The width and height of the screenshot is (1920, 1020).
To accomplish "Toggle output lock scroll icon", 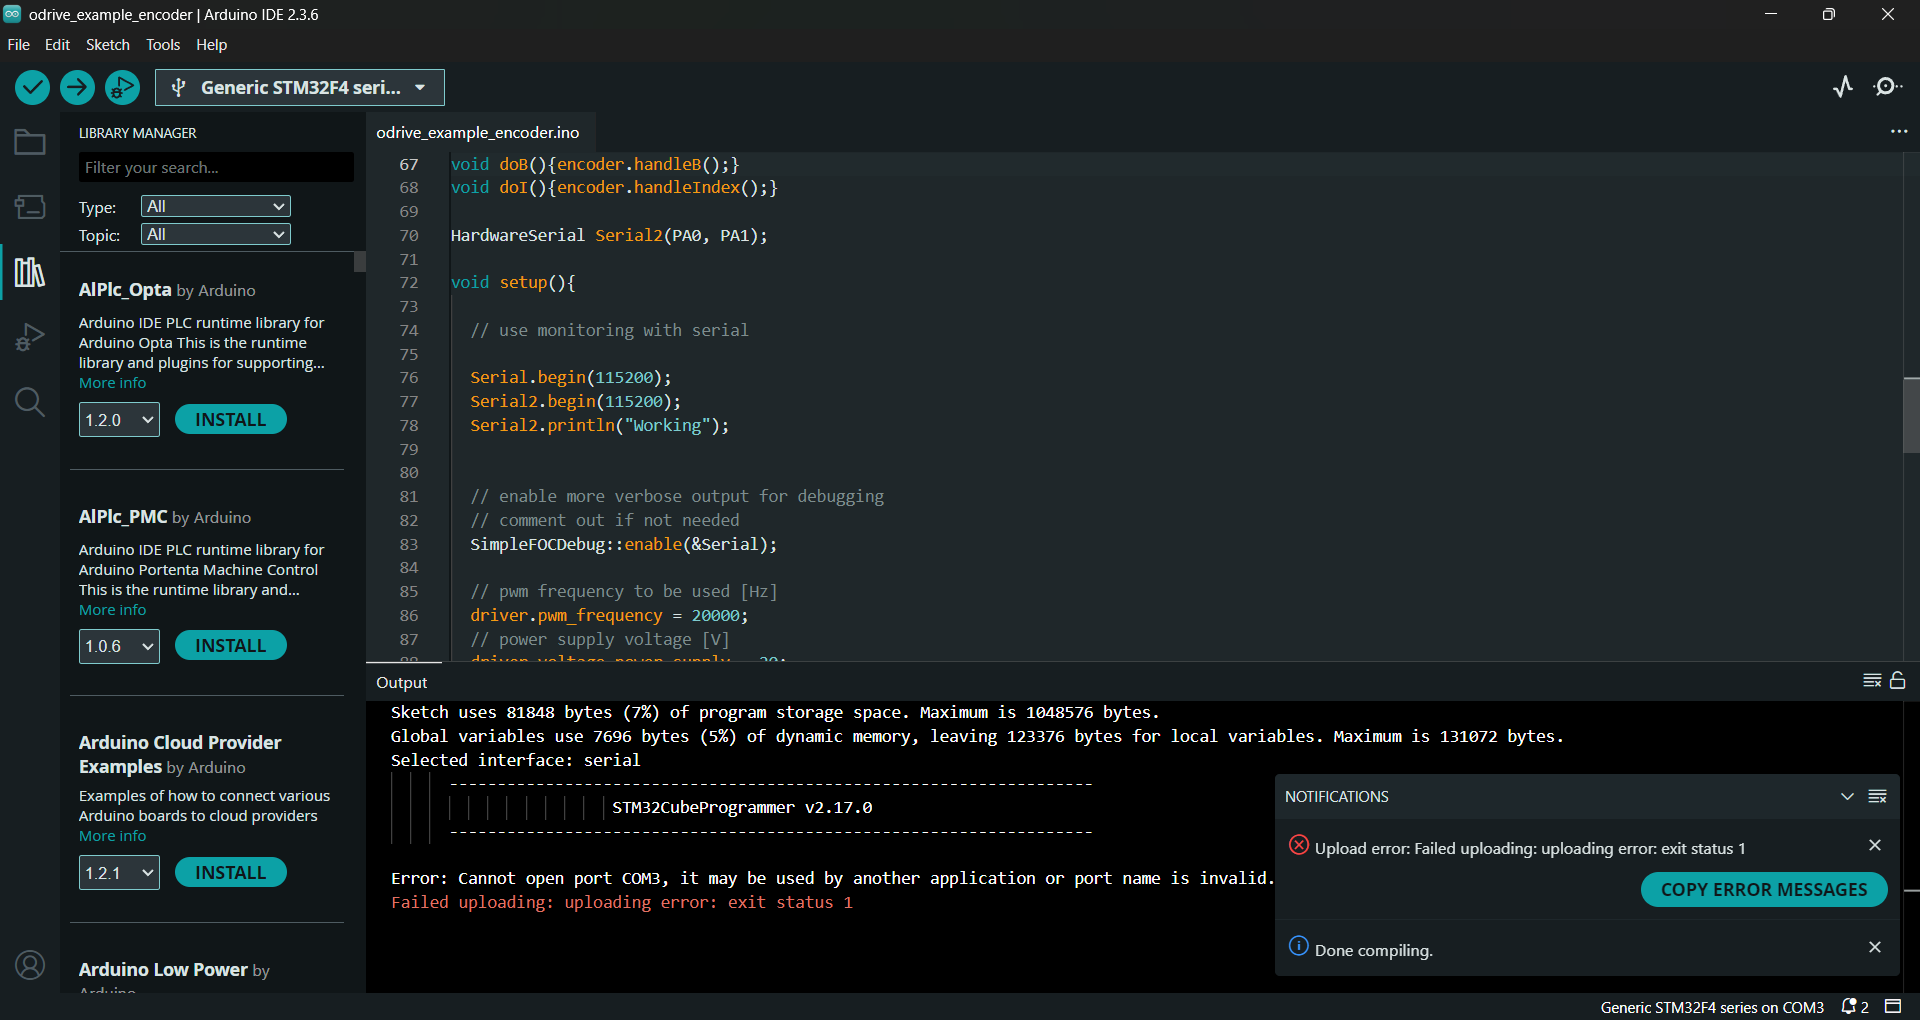I will [x=1898, y=681].
